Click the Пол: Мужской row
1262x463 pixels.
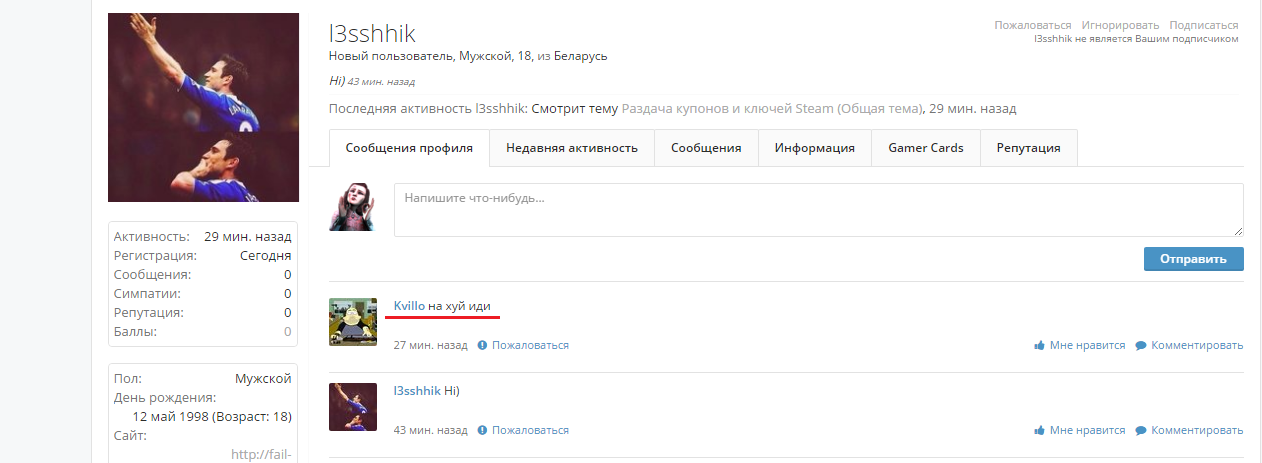coord(203,378)
